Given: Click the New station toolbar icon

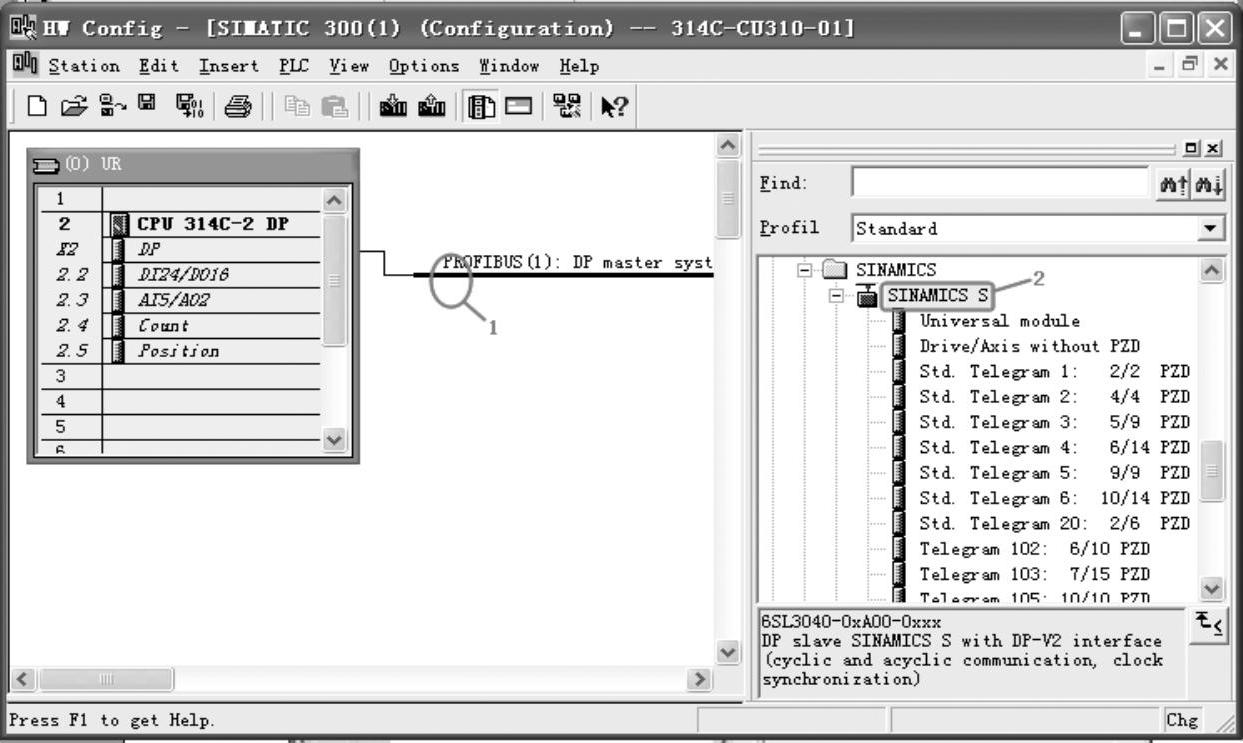Looking at the screenshot, I should click(x=36, y=106).
